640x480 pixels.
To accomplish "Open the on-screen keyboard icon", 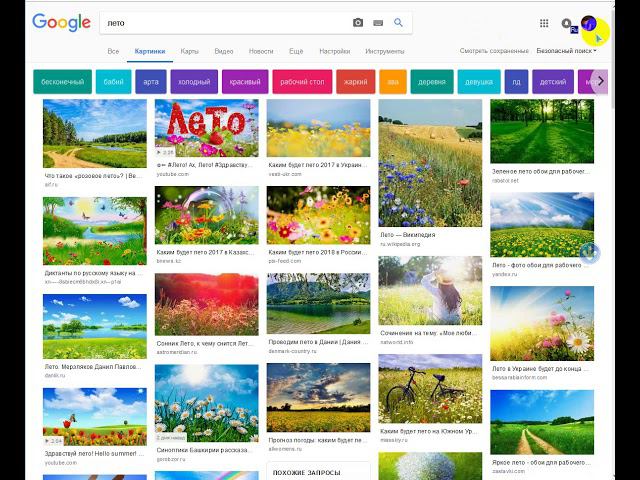I will (378, 23).
